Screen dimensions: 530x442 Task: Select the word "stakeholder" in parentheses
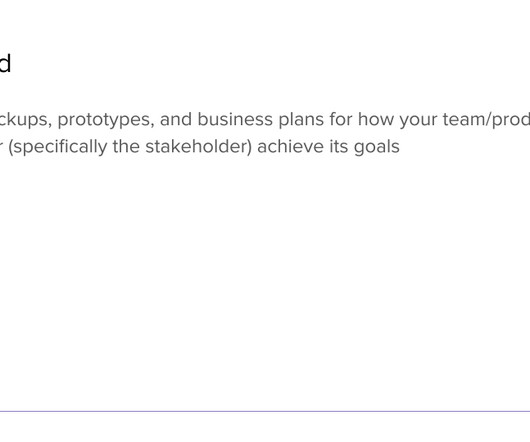click(196, 147)
